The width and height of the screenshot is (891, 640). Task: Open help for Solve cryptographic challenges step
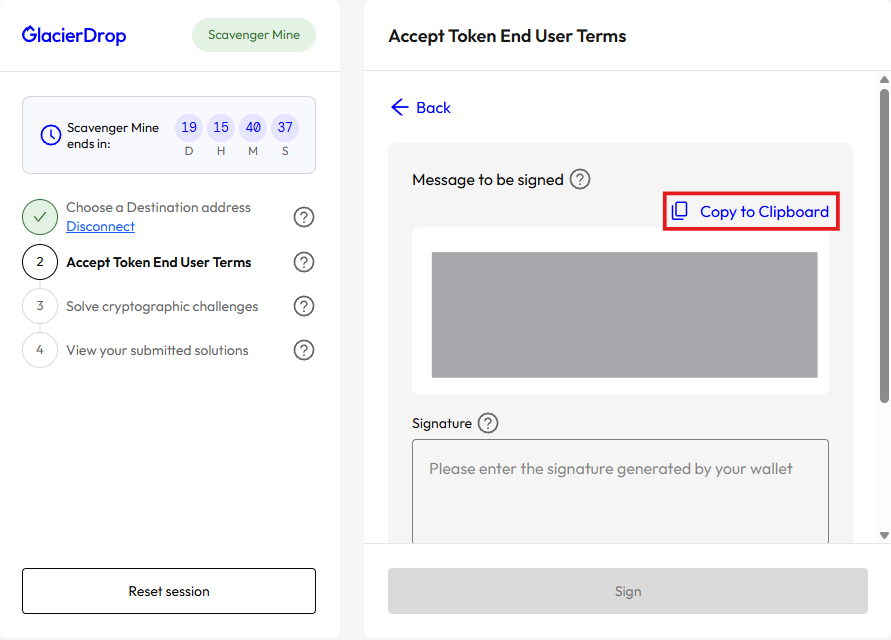(304, 306)
